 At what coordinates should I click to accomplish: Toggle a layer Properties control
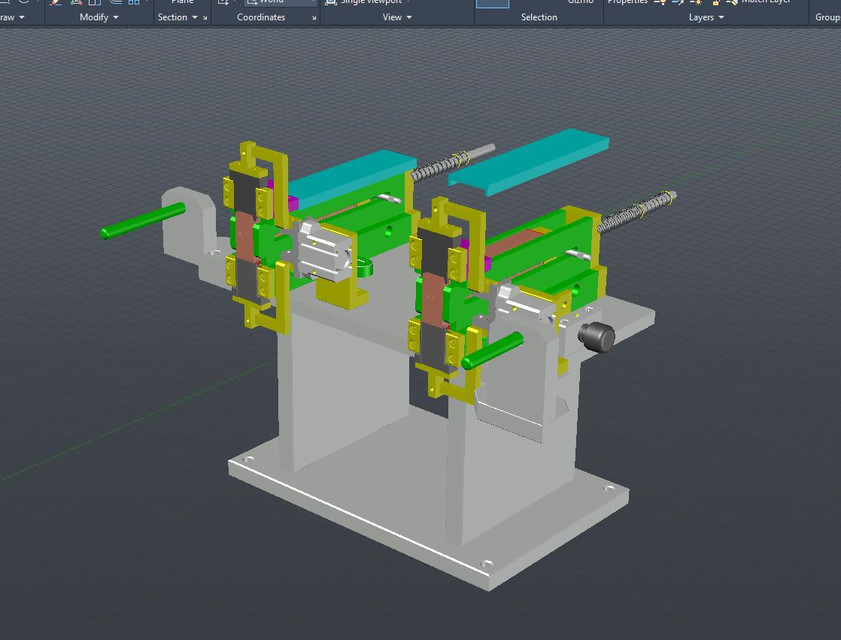(631, 2)
